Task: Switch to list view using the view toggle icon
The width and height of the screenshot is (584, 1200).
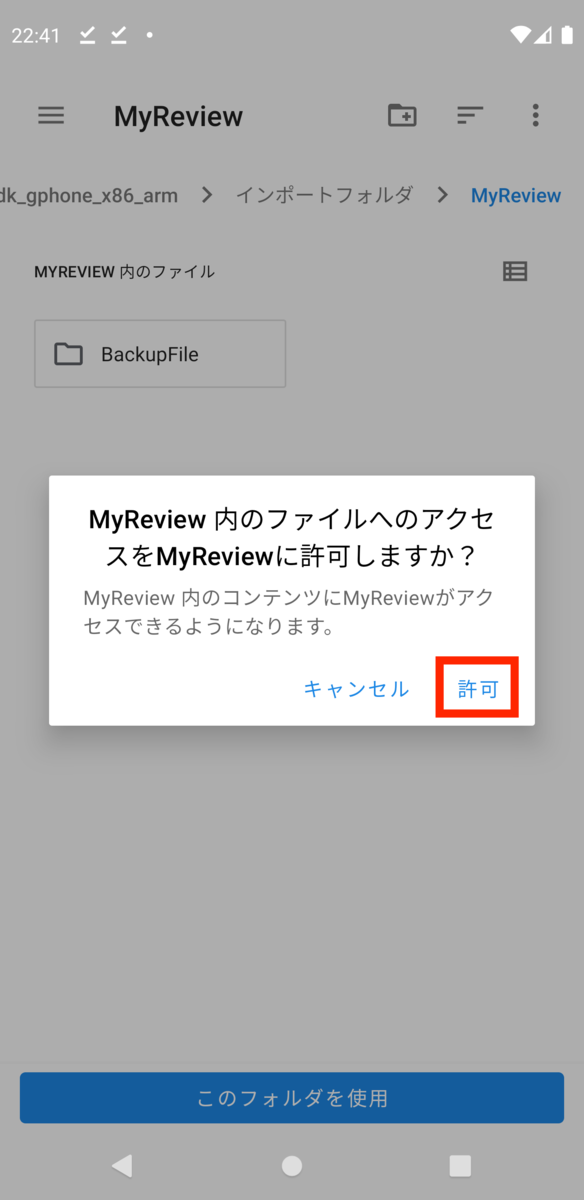Action: (515, 271)
